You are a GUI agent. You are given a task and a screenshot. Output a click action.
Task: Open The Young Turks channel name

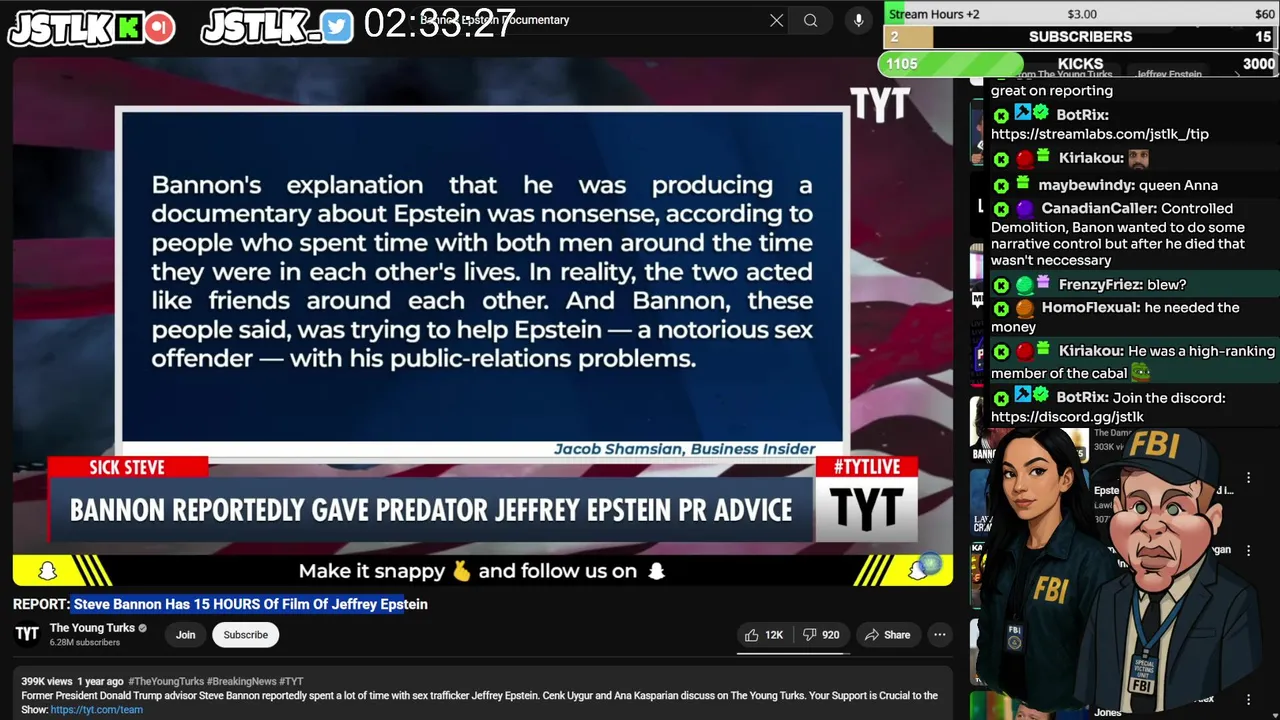point(92,628)
